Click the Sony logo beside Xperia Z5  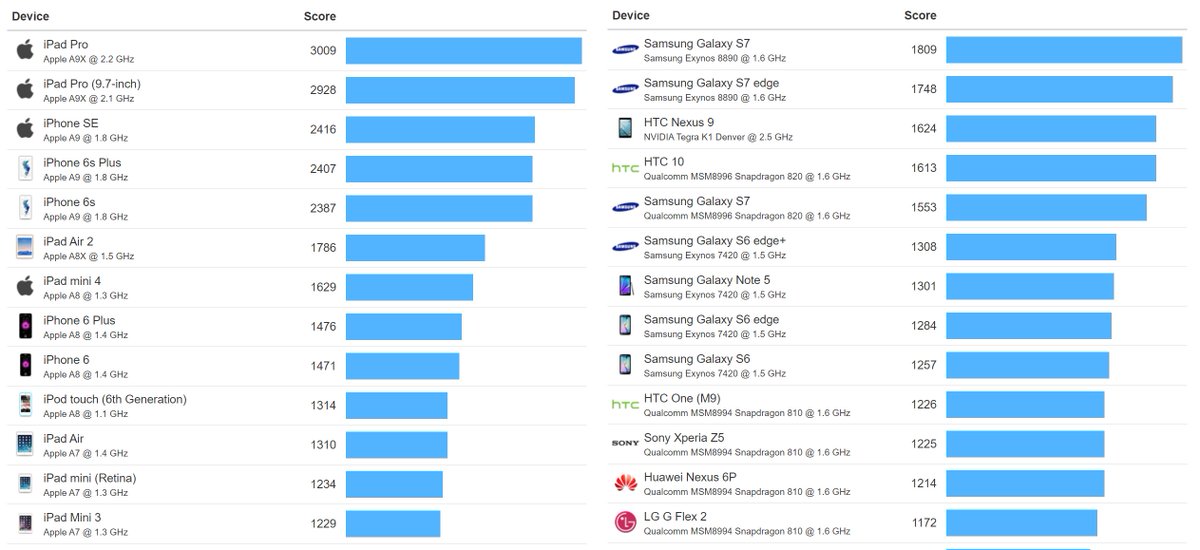(625, 443)
